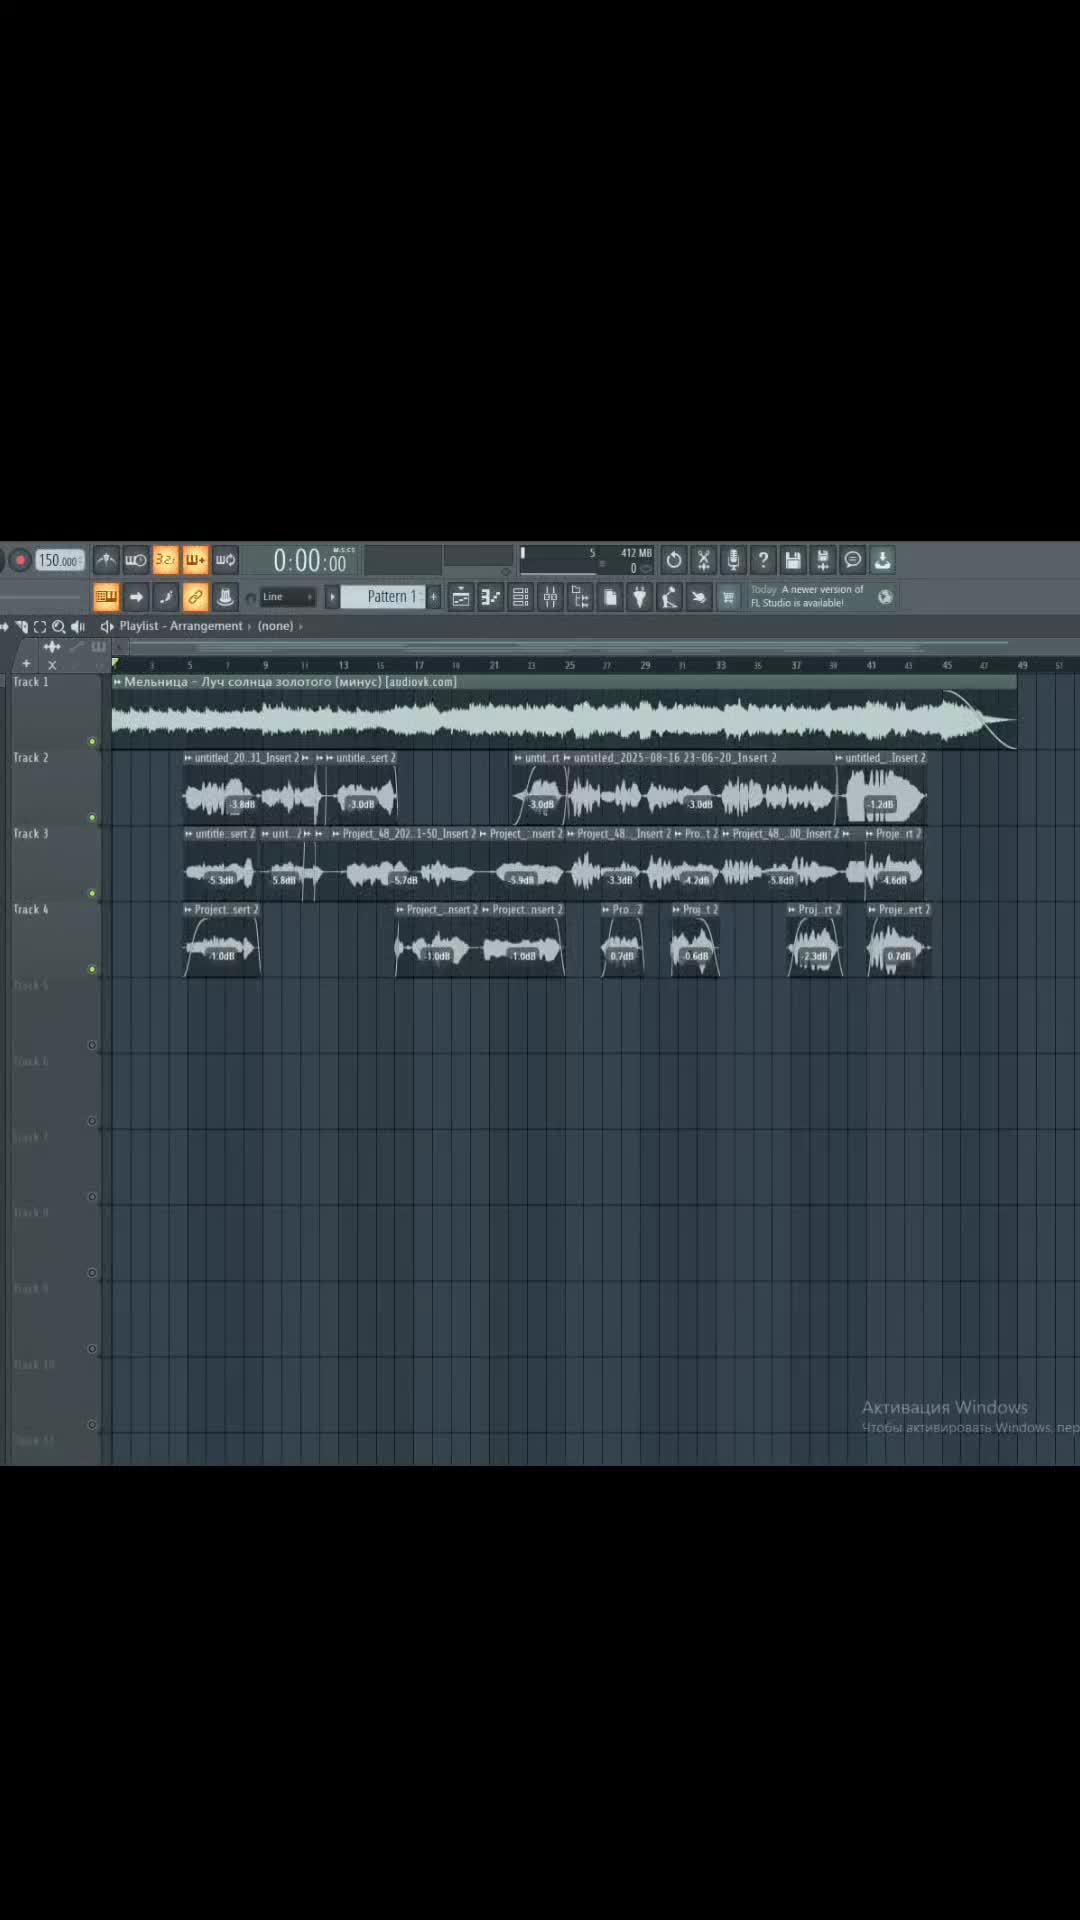Save project with the floppy disk icon
The width and height of the screenshot is (1080, 1920).
click(793, 560)
